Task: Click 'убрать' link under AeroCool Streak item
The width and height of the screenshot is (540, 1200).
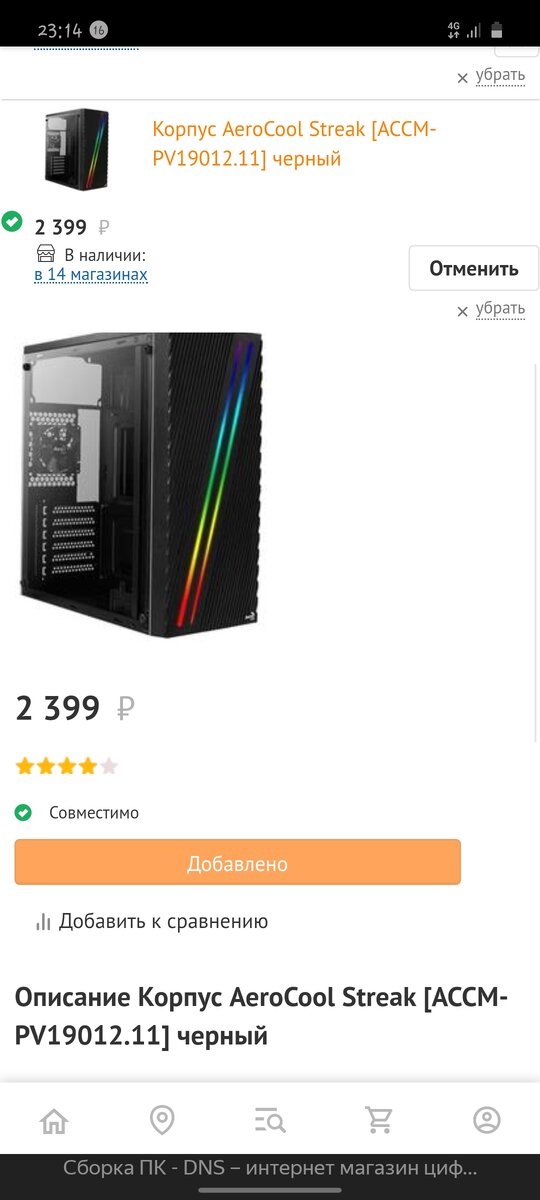Action: click(500, 308)
